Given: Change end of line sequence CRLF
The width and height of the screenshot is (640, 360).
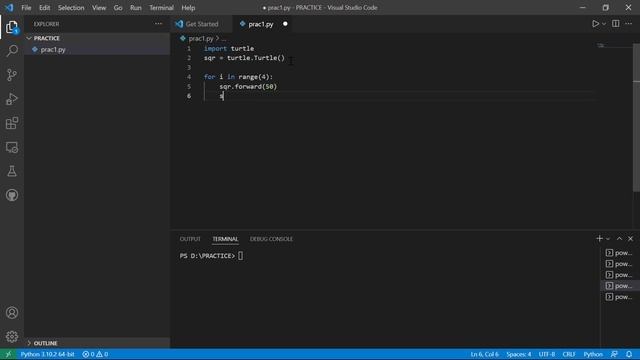Looking at the screenshot, I should pyautogui.click(x=569, y=354).
